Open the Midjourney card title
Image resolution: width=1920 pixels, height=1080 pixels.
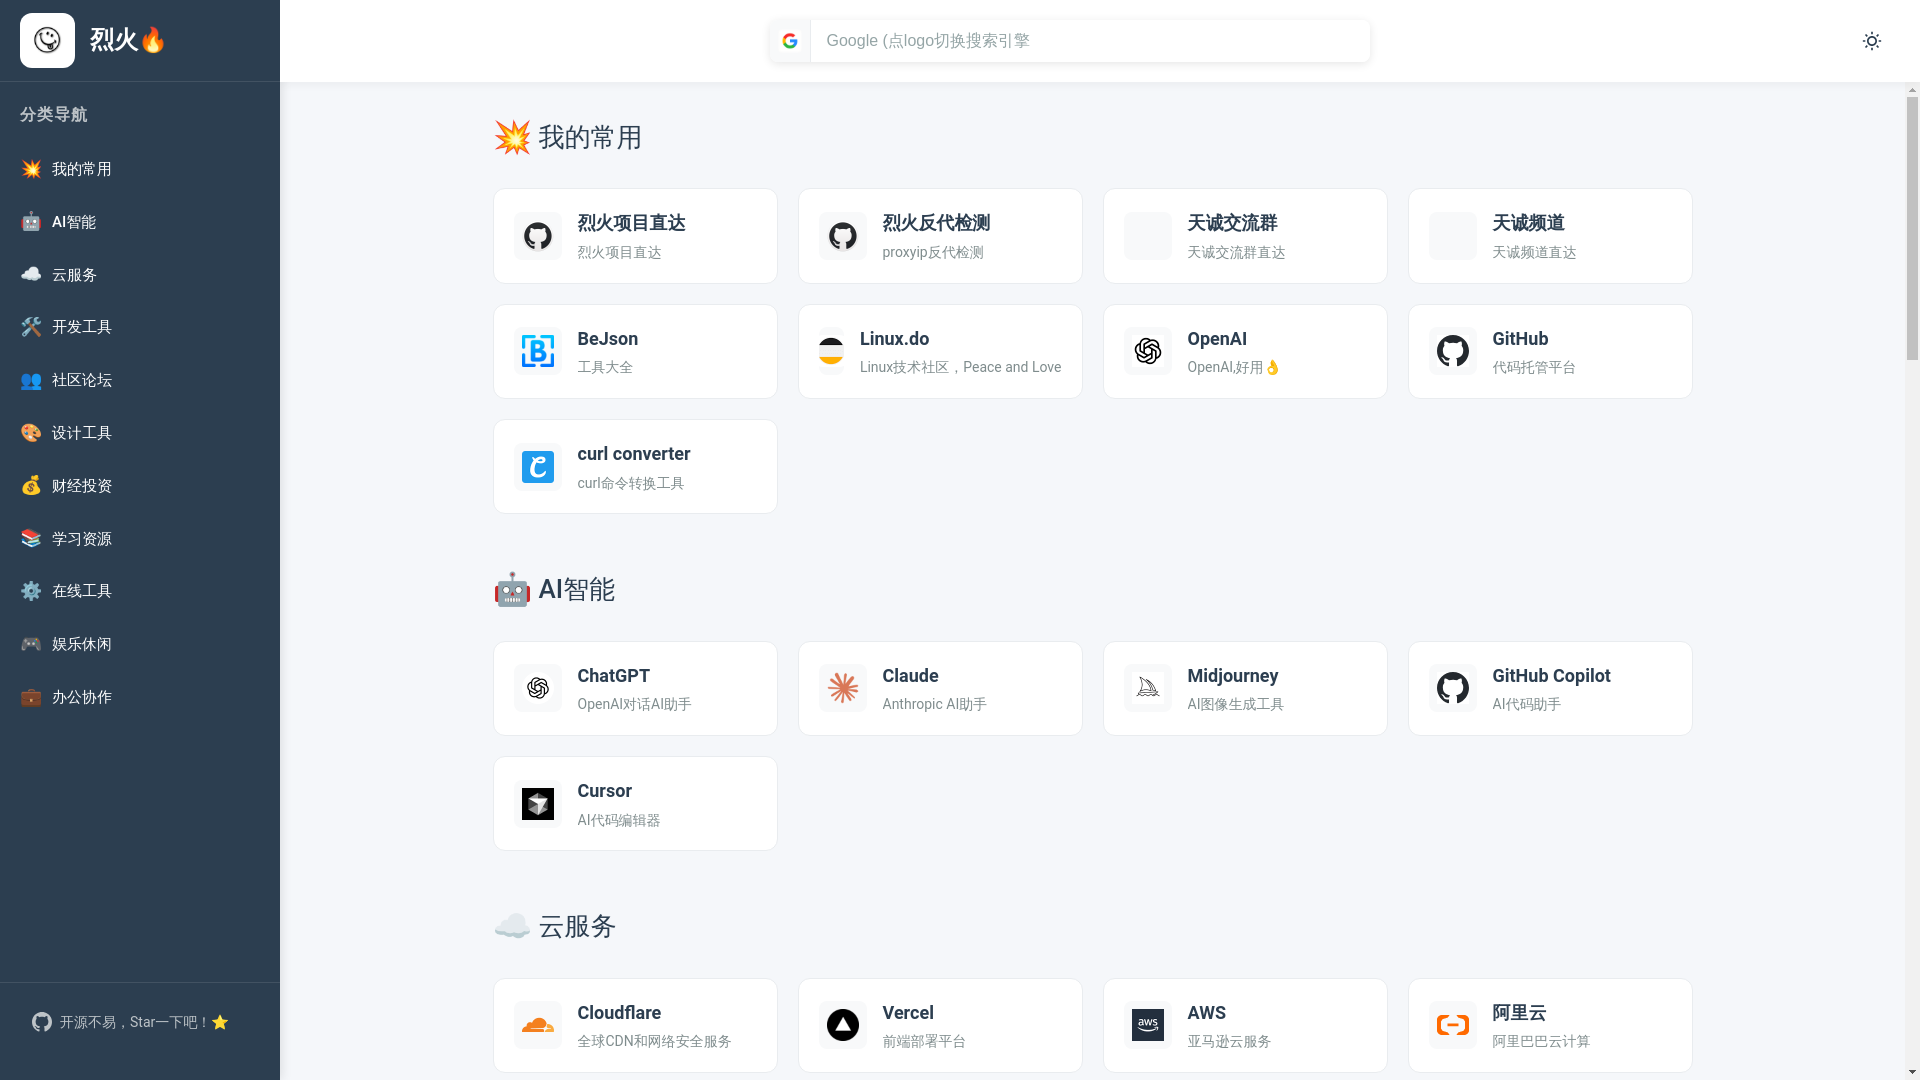pyautogui.click(x=1232, y=676)
